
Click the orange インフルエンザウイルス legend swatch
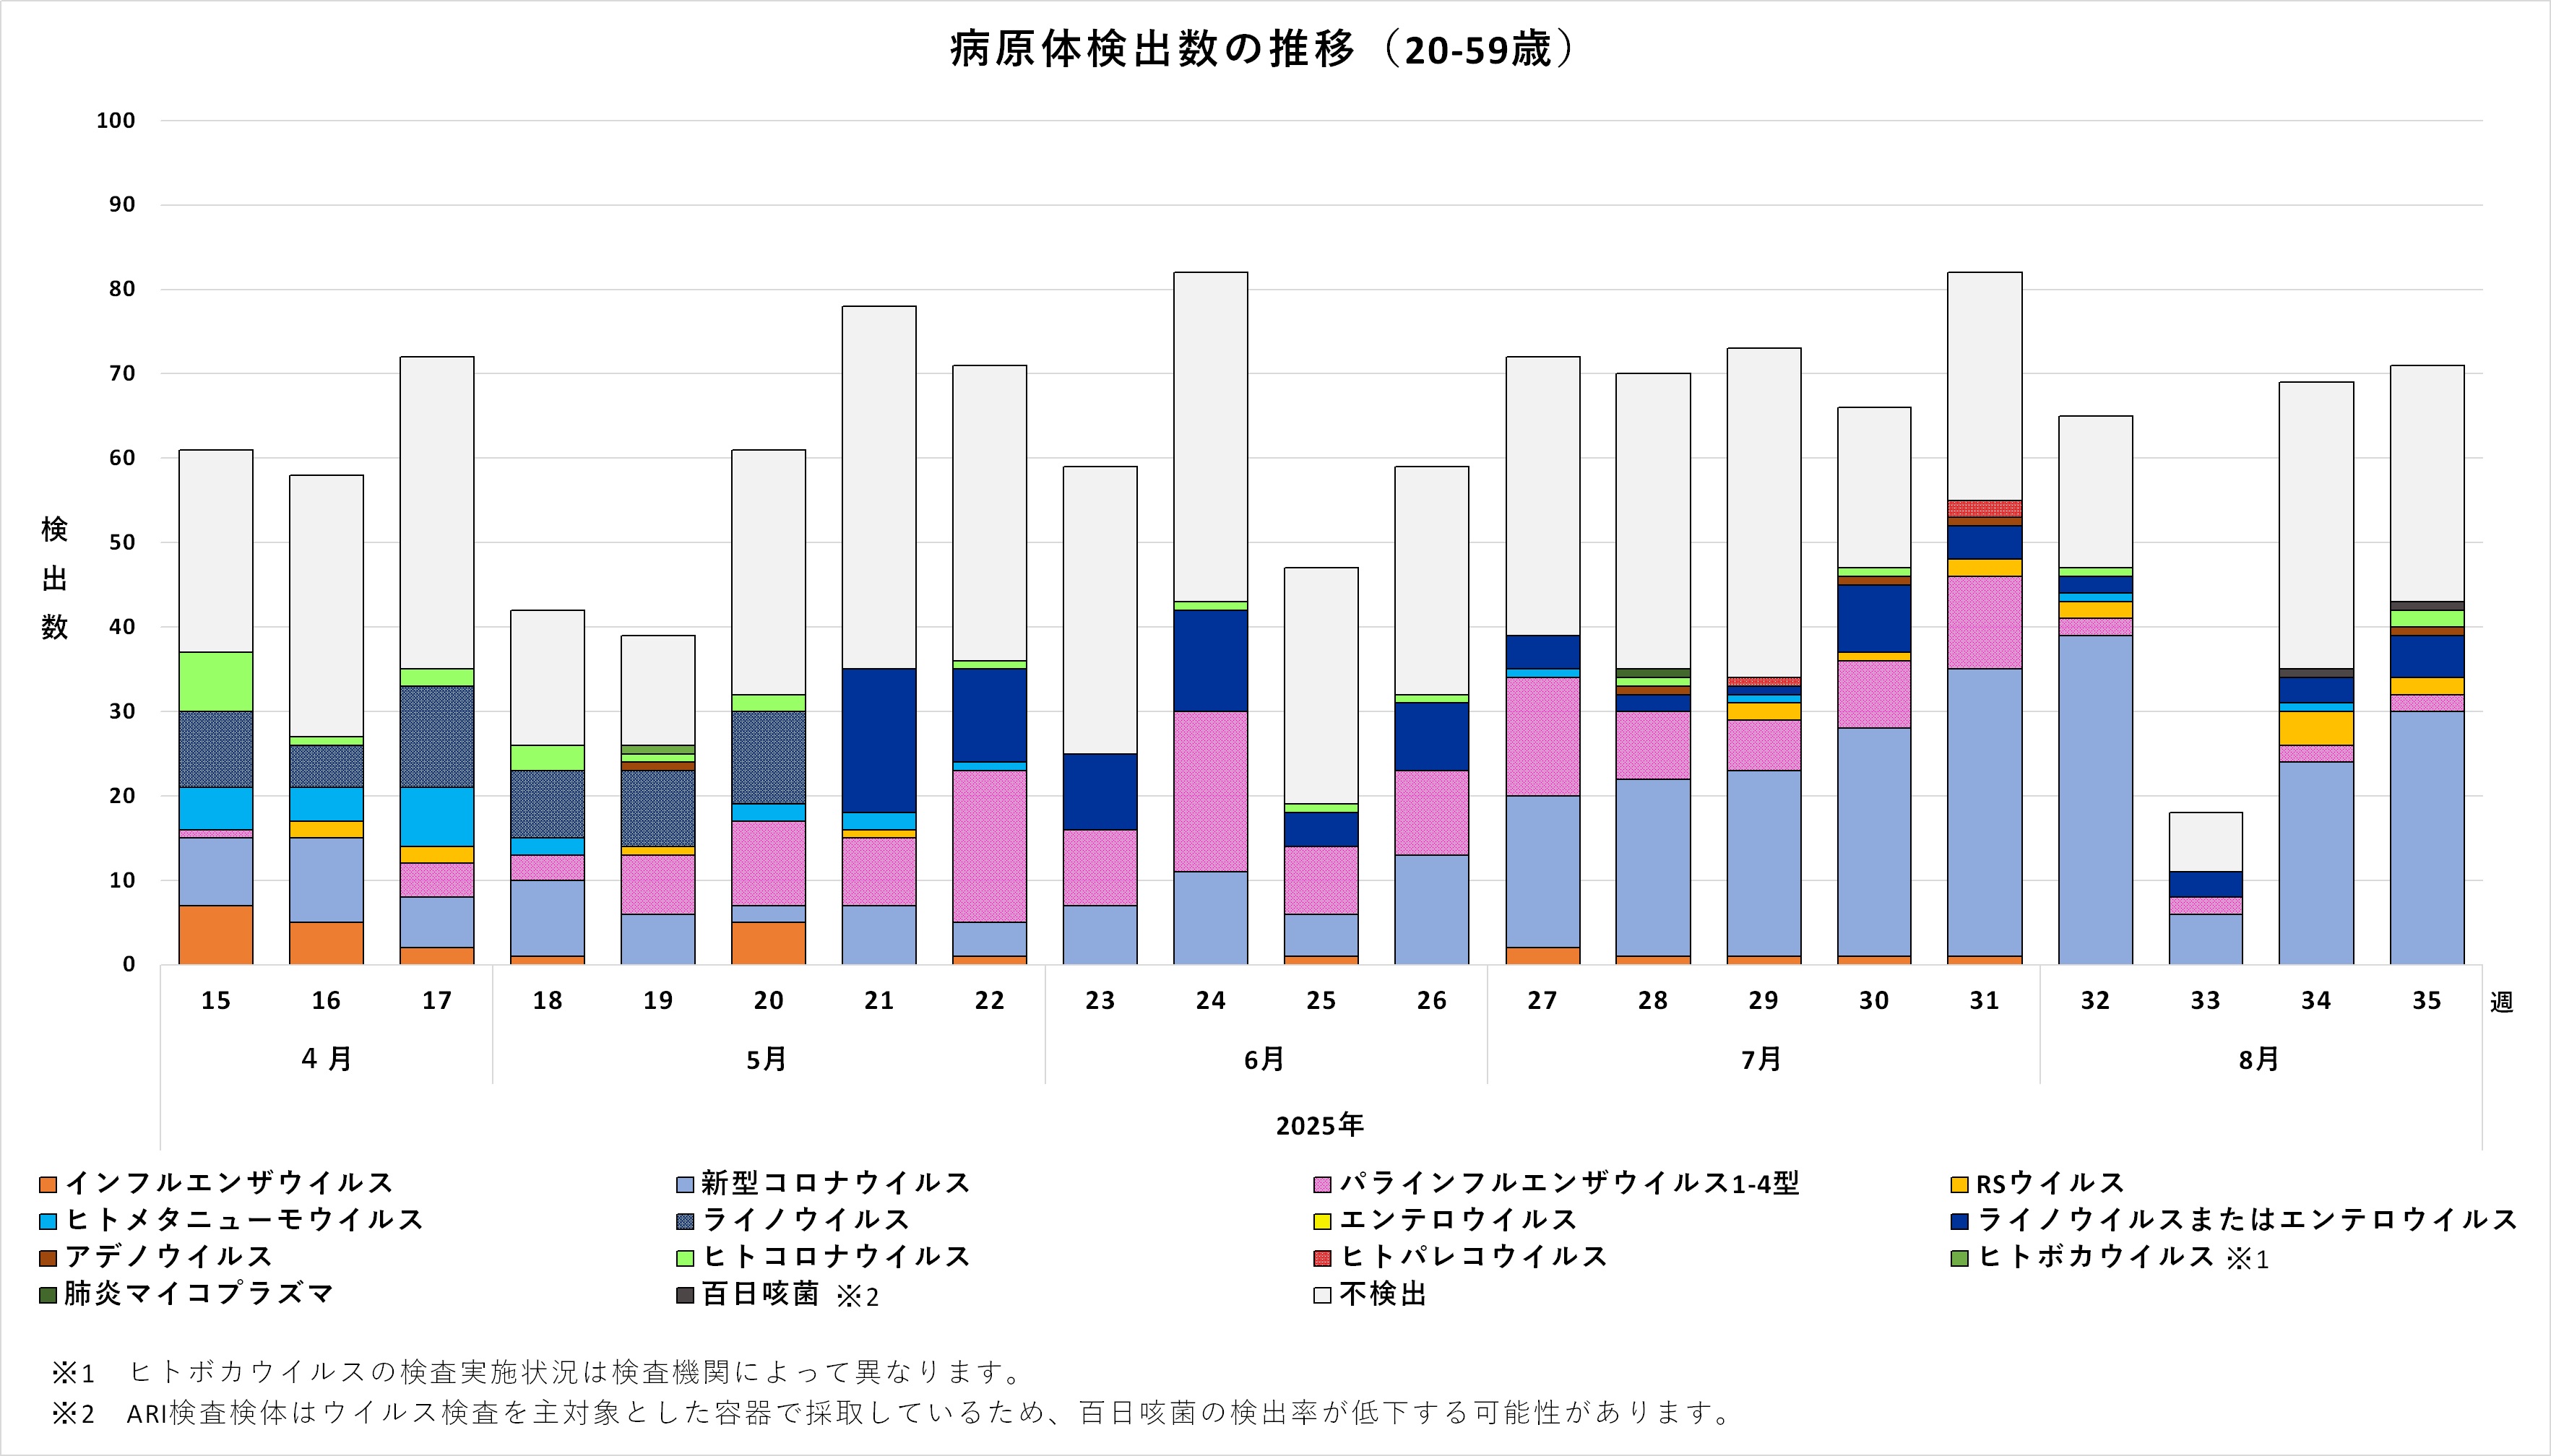48,1184
